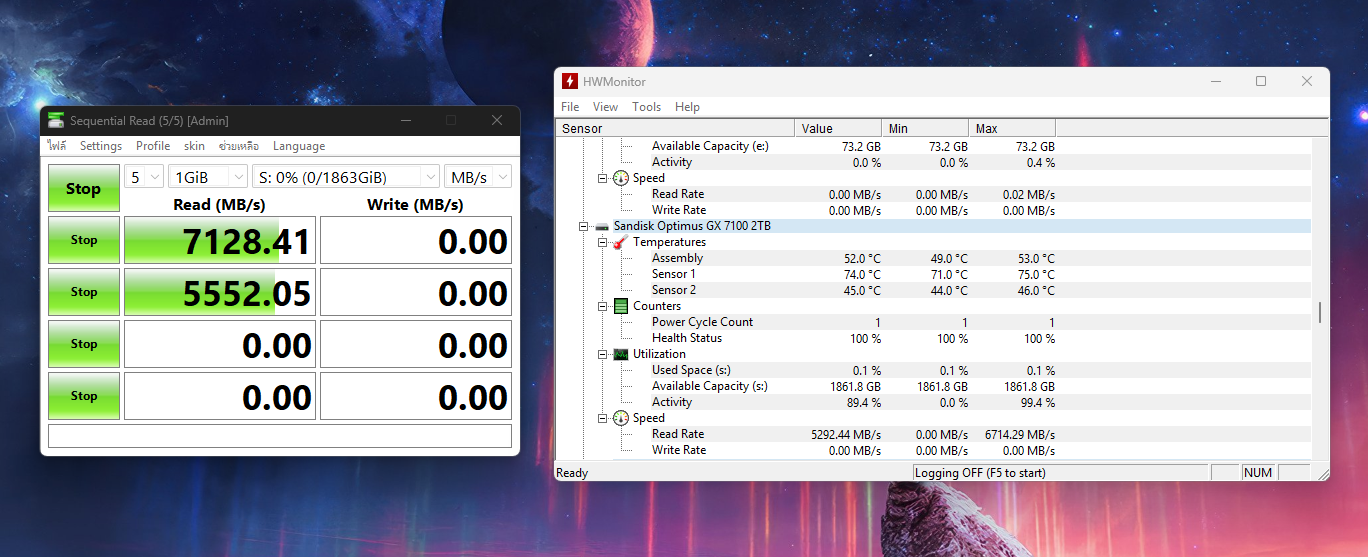Collapse the Sandisk Optimus GX 7100 node
Viewport: 1368px width, 557px height.
click(x=583, y=226)
